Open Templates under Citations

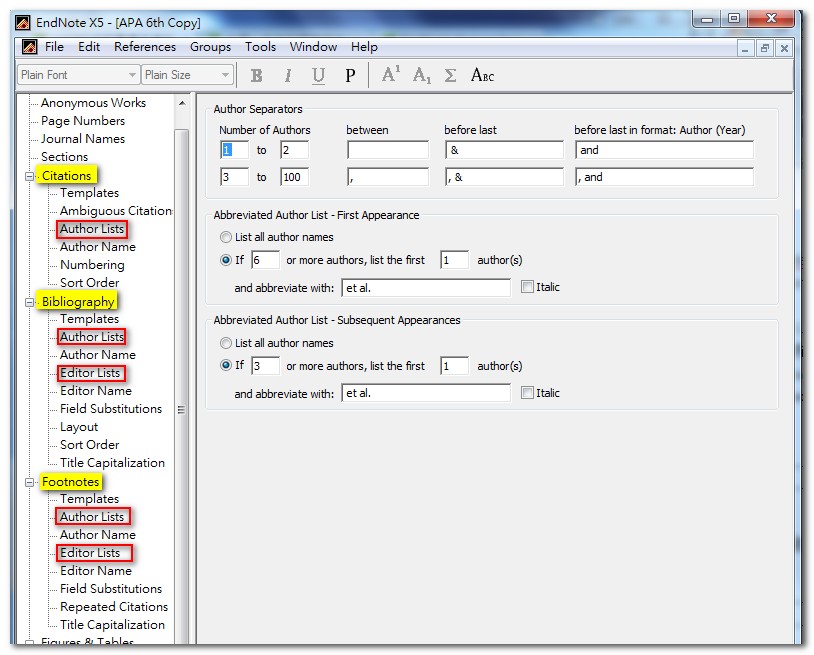[x=89, y=193]
